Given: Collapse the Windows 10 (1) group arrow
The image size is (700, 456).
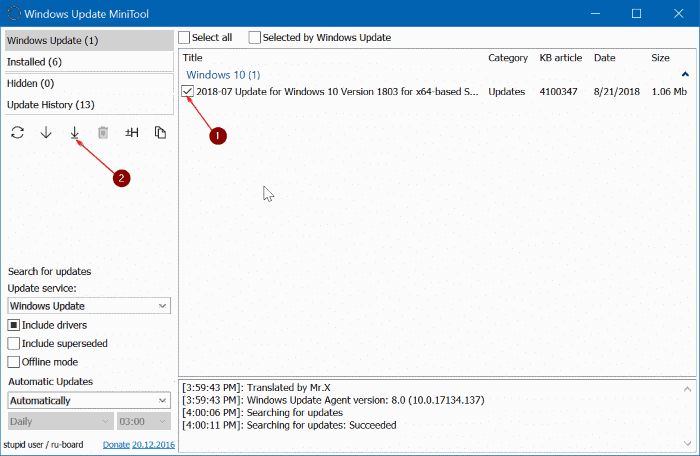Looking at the screenshot, I should tap(685, 74).
